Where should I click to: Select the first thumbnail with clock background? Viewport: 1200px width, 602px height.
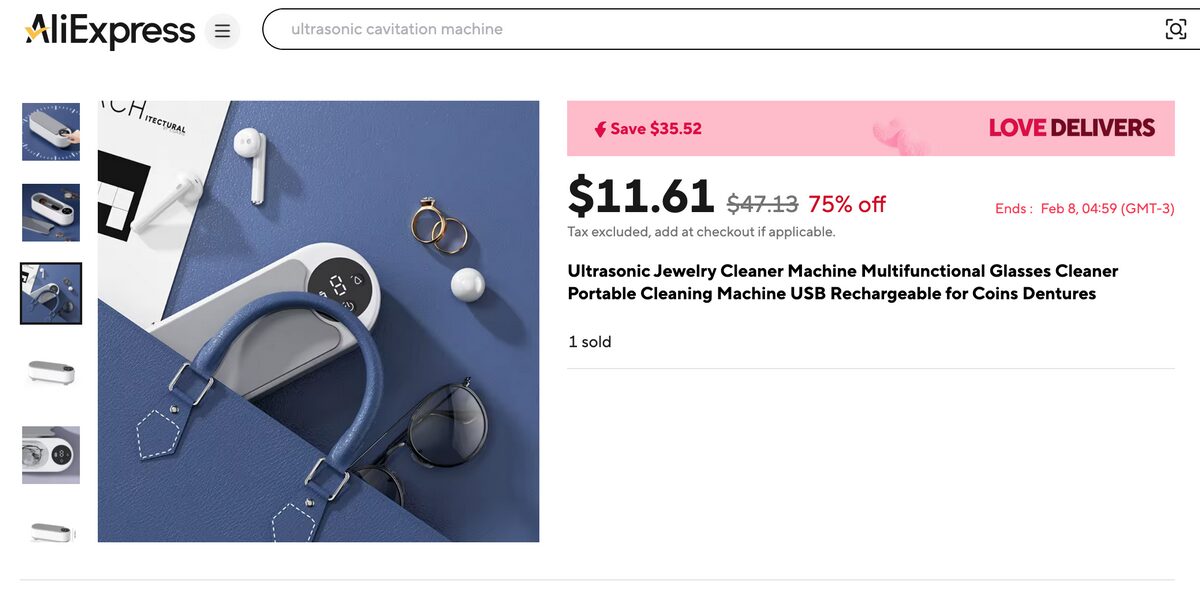click(x=51, y=131)
